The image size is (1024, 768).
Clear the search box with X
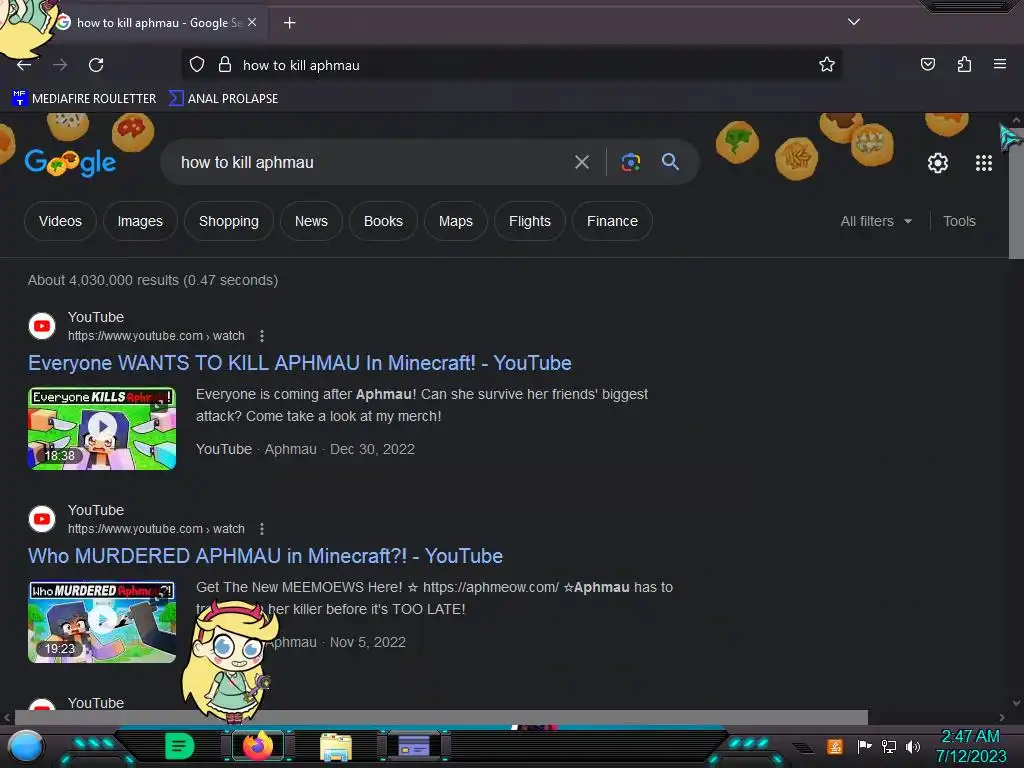point(581,162)
